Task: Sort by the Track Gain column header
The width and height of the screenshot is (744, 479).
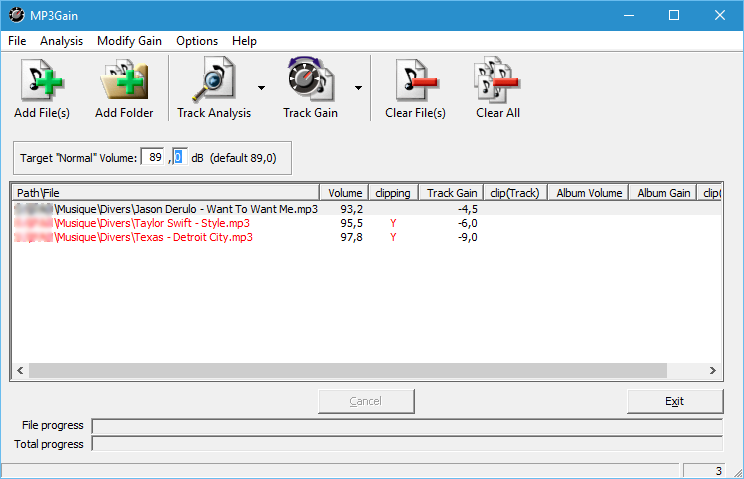Action: [x=451, y=193]
